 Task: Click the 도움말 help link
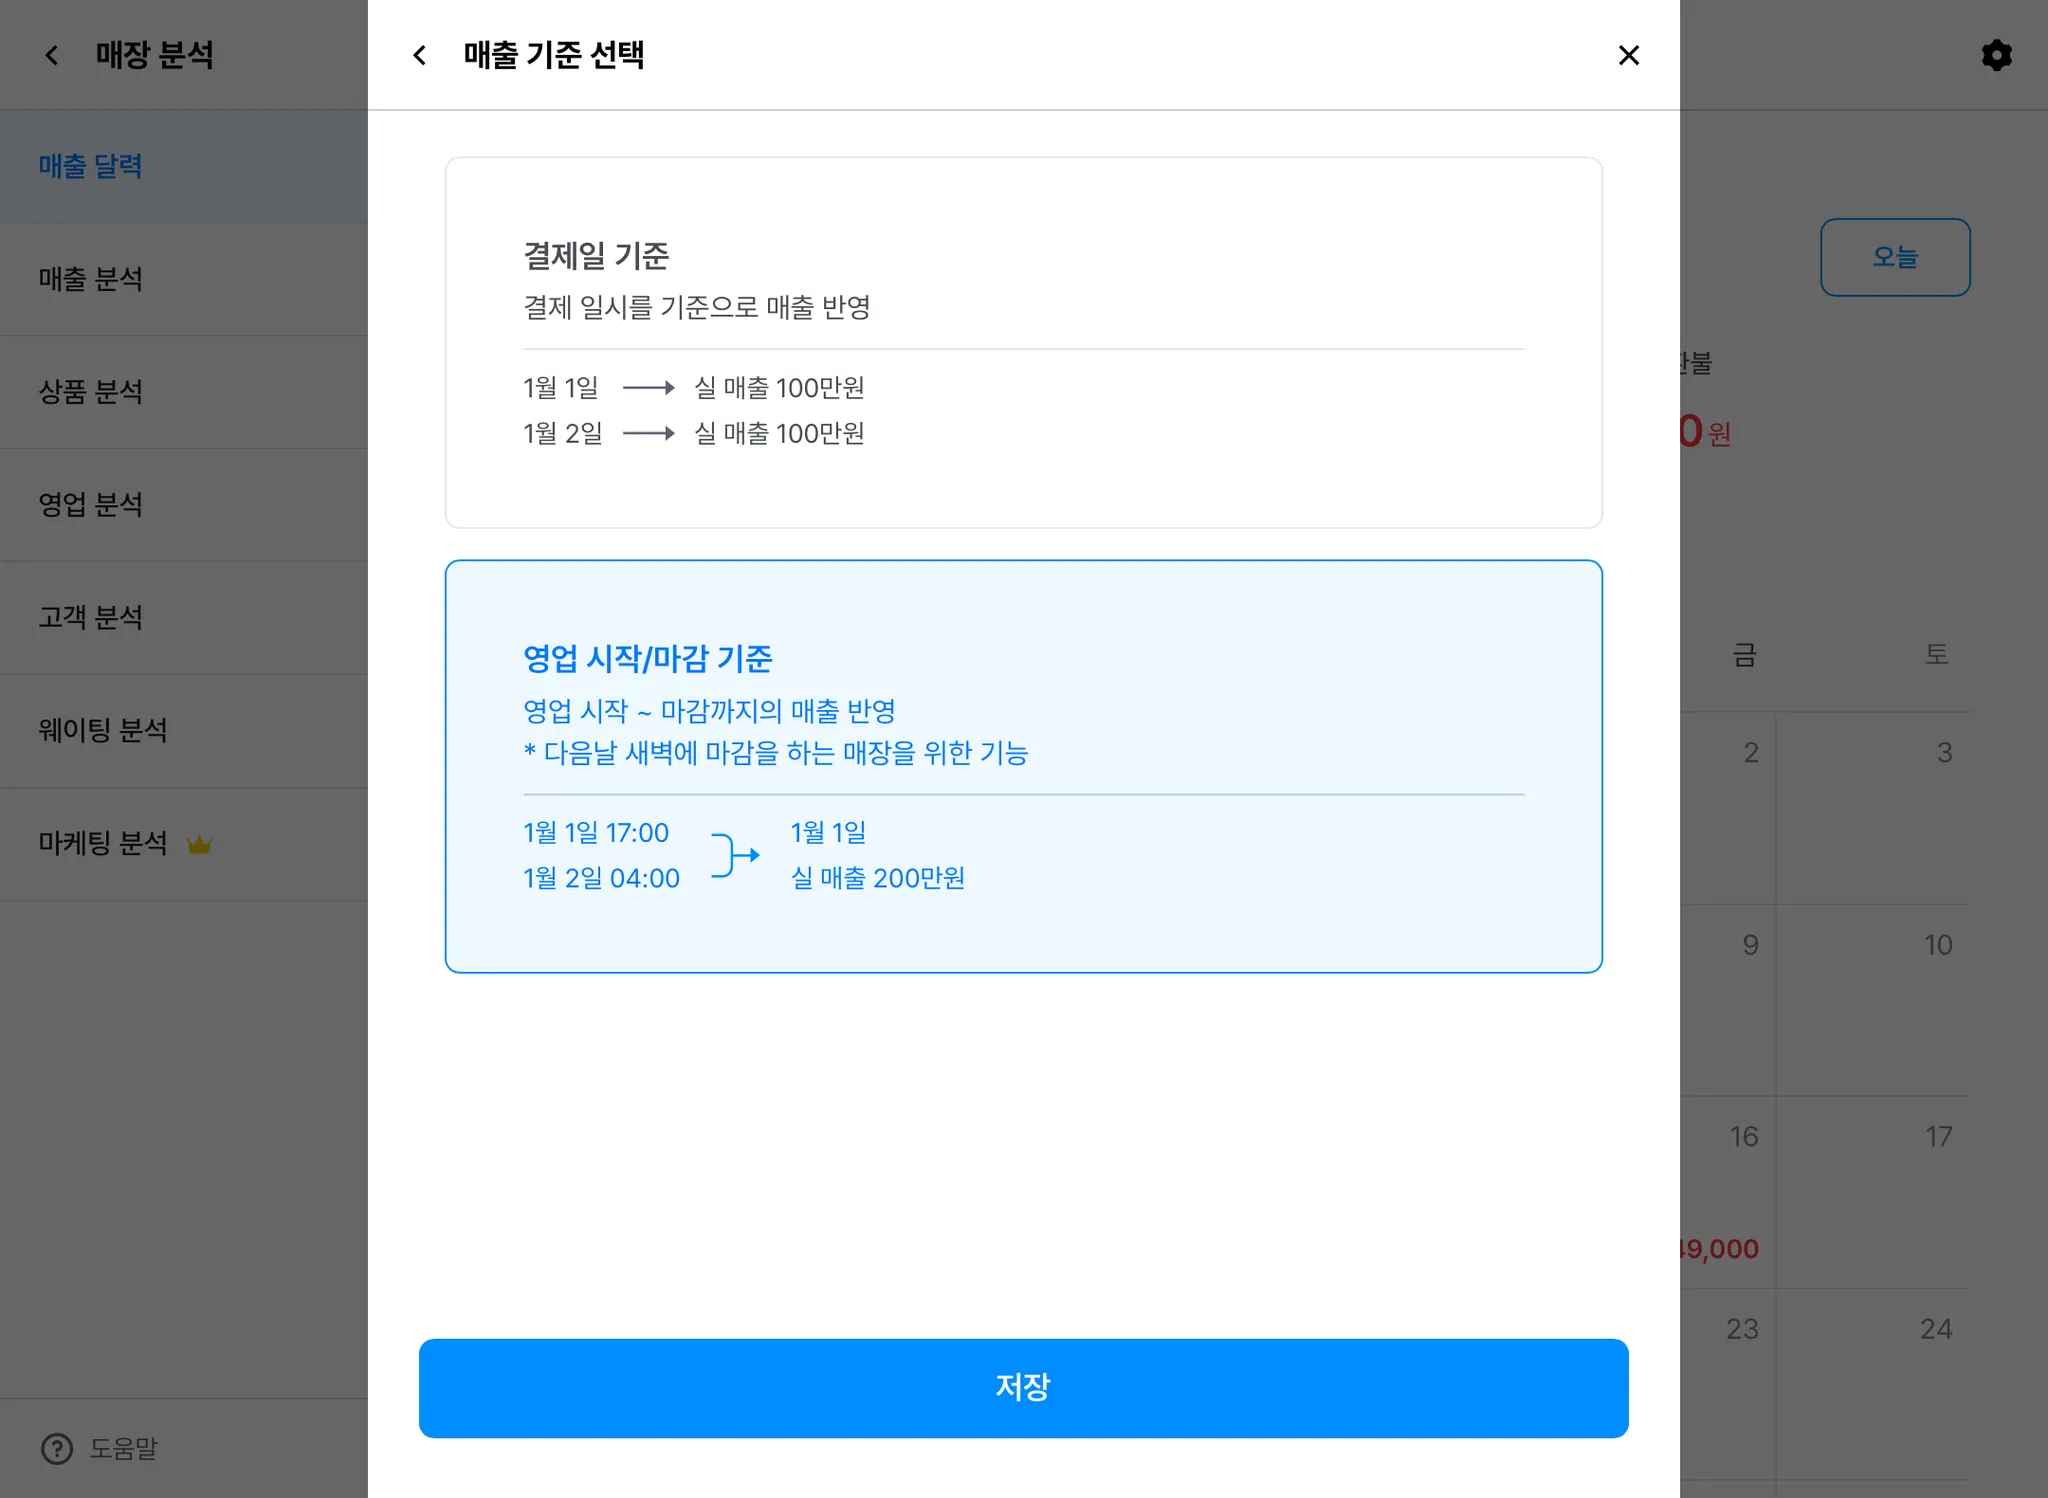pos(123,1448)
